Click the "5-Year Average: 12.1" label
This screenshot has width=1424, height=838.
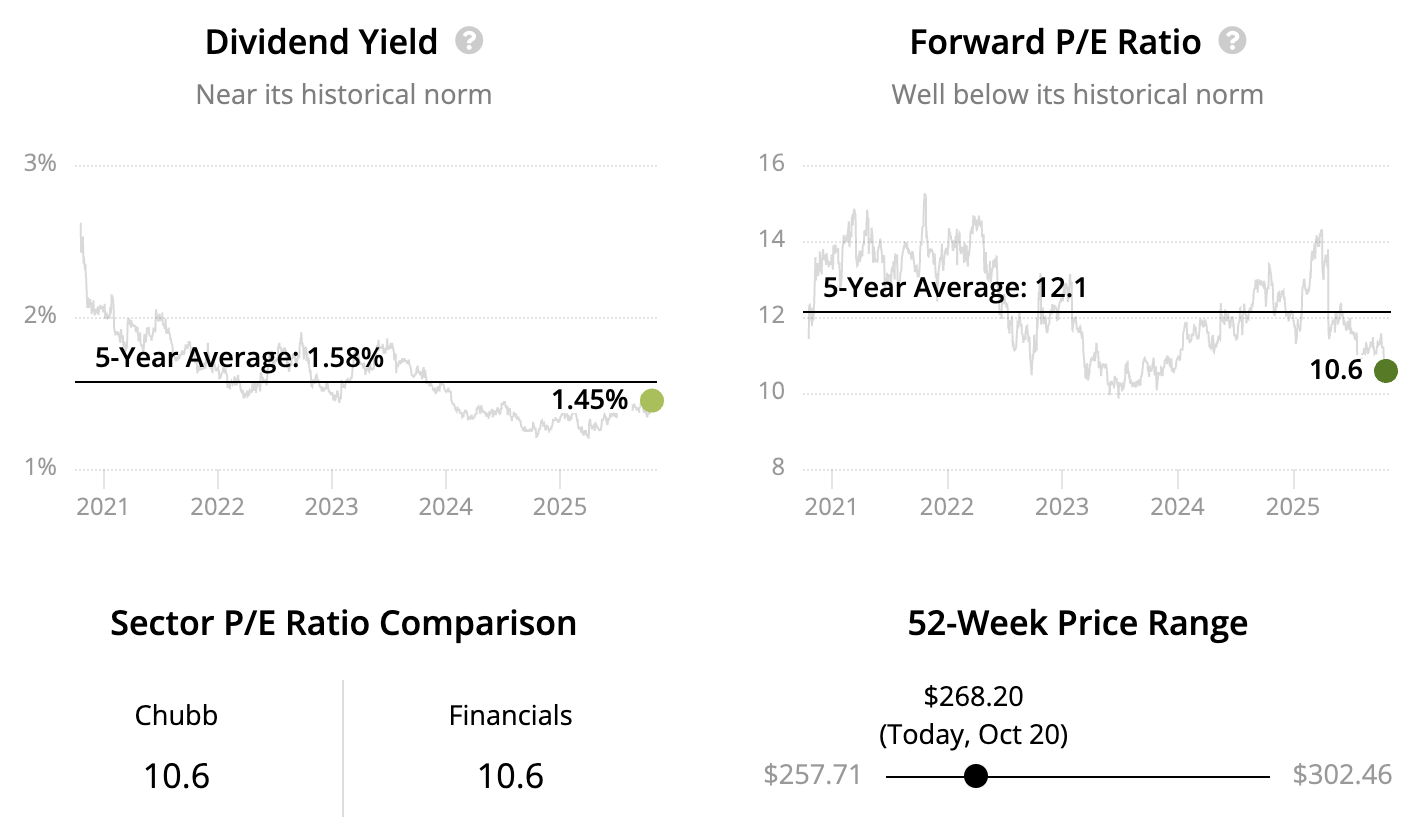point(955,289)
